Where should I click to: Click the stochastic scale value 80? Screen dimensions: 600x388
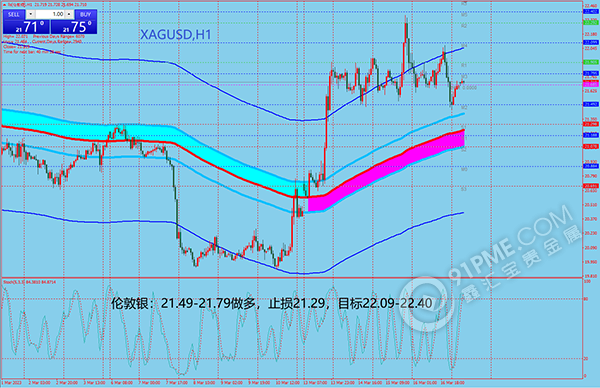coord(587,298)
